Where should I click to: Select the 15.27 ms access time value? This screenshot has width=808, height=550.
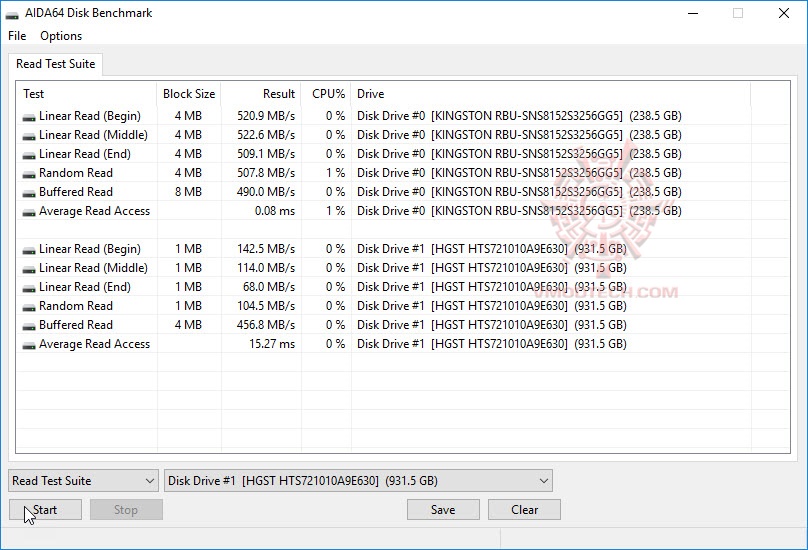(x=272, y=344)
